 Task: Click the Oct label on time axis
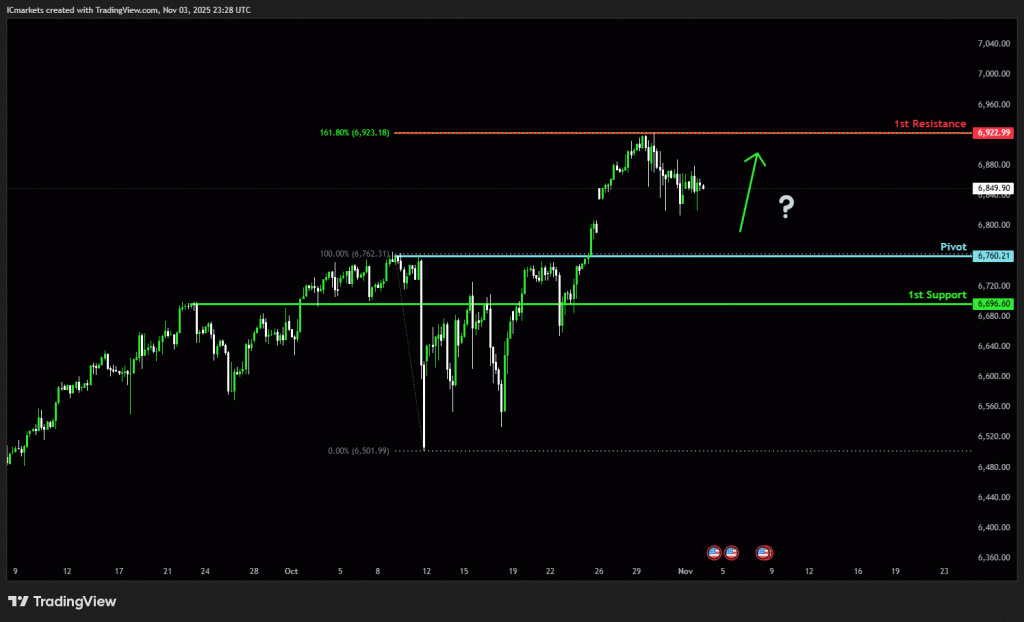[x=291, y=572]
